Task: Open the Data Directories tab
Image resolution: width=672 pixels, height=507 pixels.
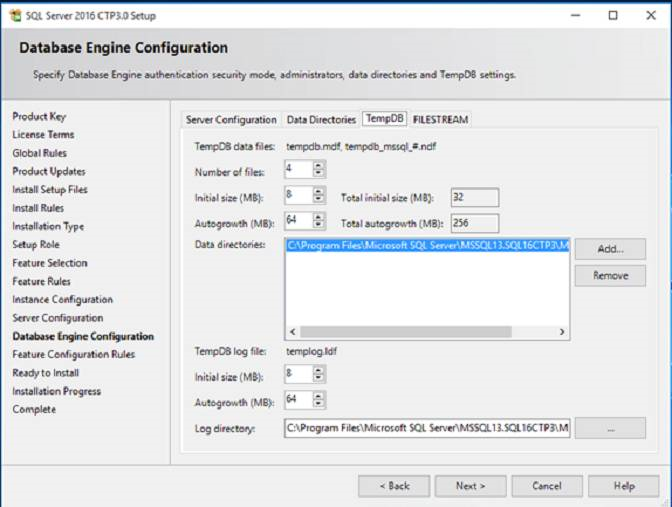Action: [x=321, y=120]
